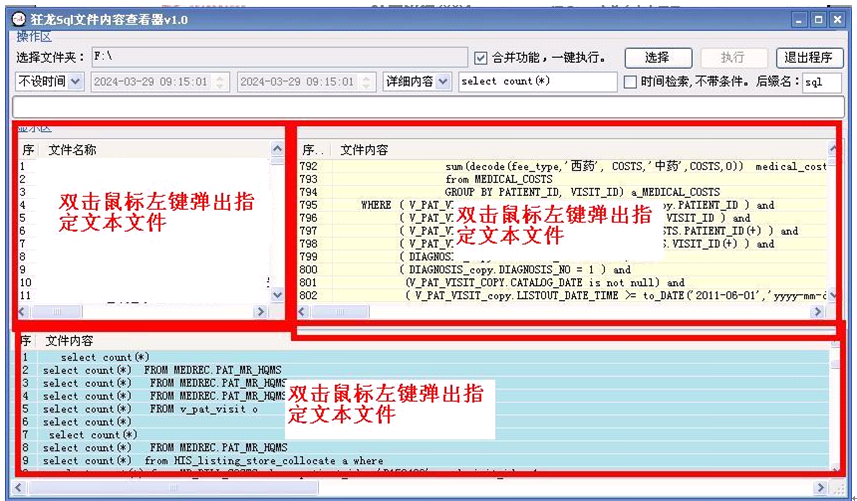Maximize the 狂龙Sql文件内容查看器 window
Image resolution: width=857 pixels, height=501 pixels.
pos(818,20)
